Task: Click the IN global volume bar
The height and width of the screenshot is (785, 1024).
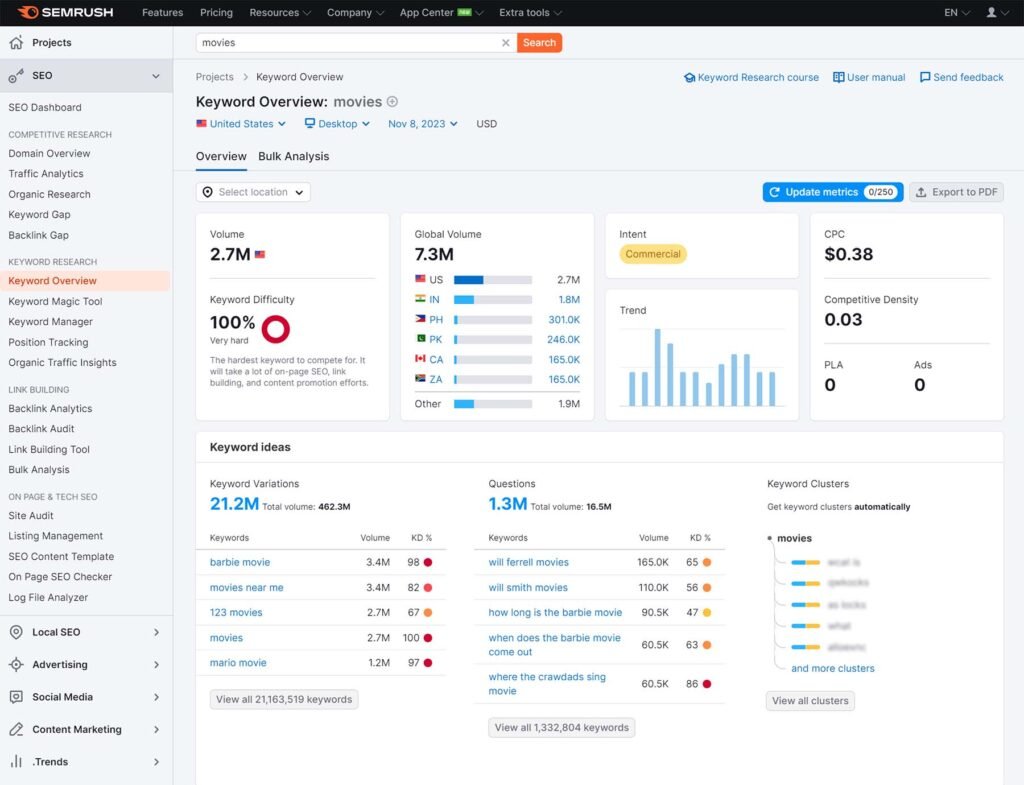Action: pos(492,300)
